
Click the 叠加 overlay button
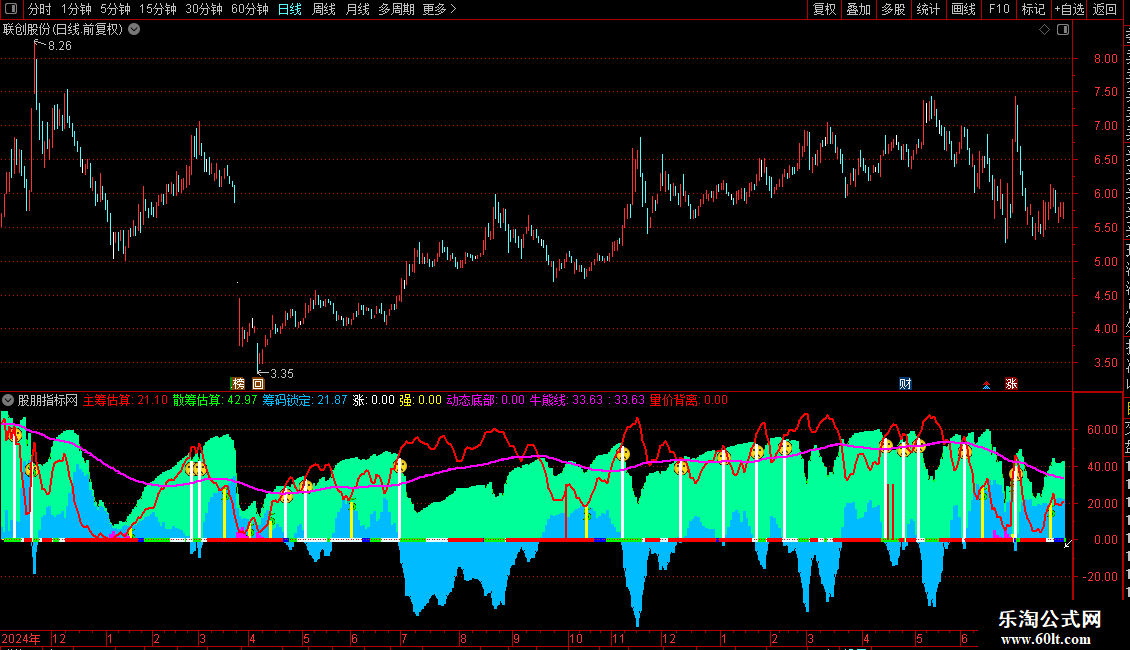pyautogui.click(x=858, y=9)
